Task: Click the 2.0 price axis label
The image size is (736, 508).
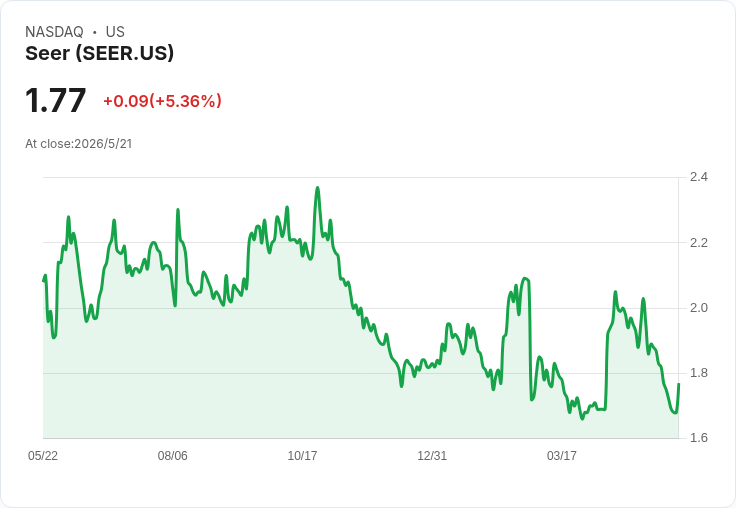Action: click(x=698, y=308)
